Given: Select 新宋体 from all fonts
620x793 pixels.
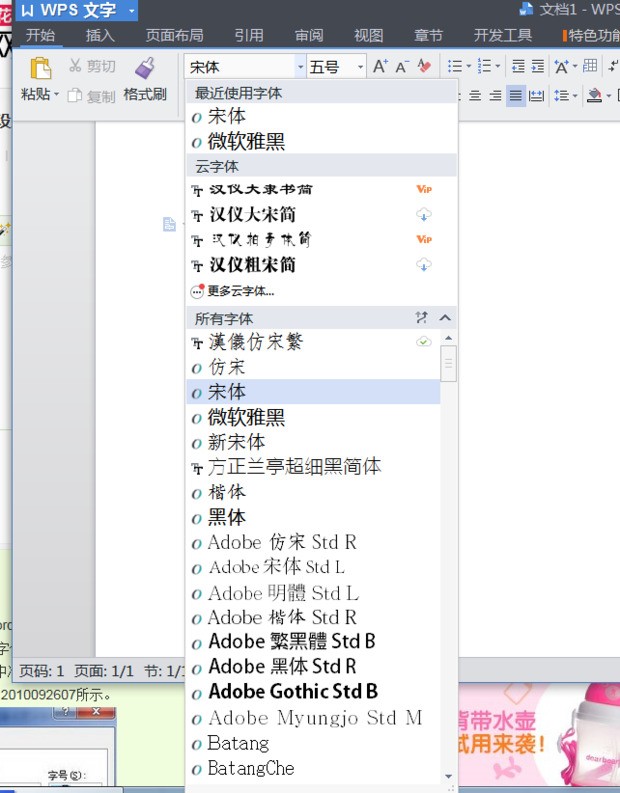Looking at the screenshot, I should point(313,443).
